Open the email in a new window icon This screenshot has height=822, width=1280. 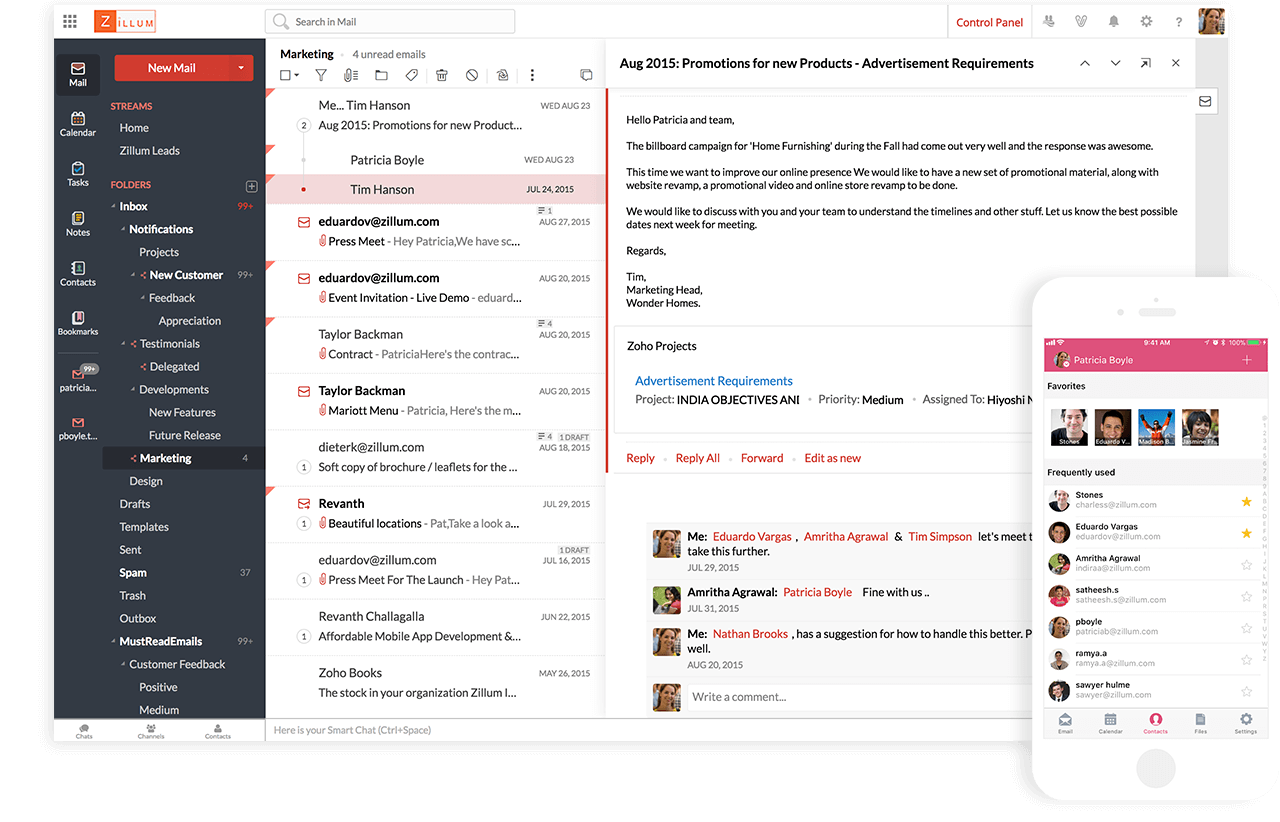[x=1146, y=63]
